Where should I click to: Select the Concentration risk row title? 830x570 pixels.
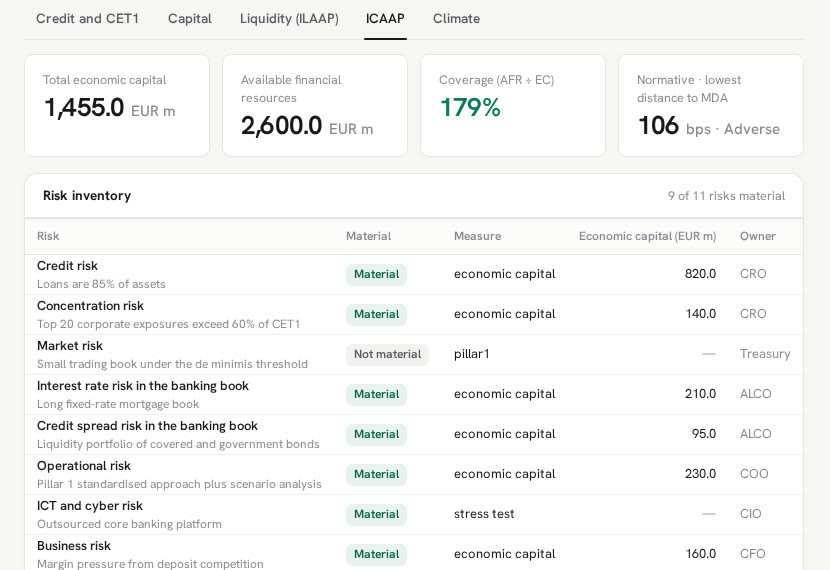click(x=91, y=306)
